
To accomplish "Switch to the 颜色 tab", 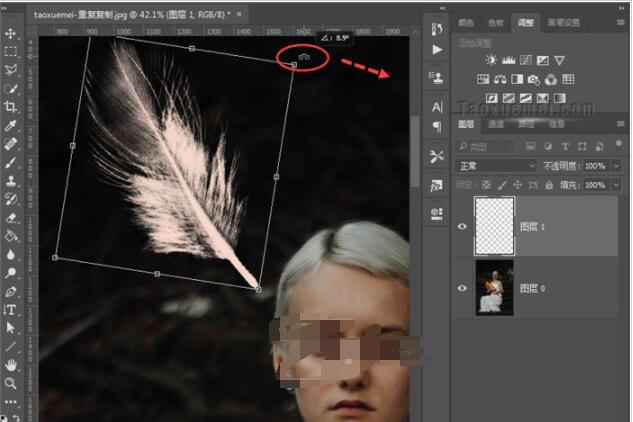I will [466, 23].
